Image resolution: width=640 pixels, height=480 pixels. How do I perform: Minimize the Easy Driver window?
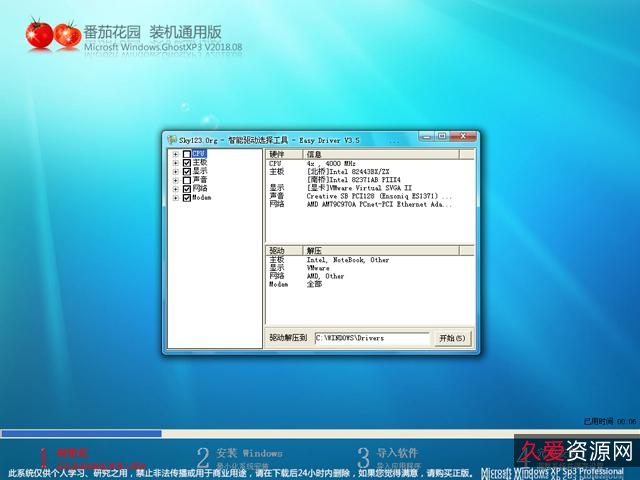[x=427, y=136]
